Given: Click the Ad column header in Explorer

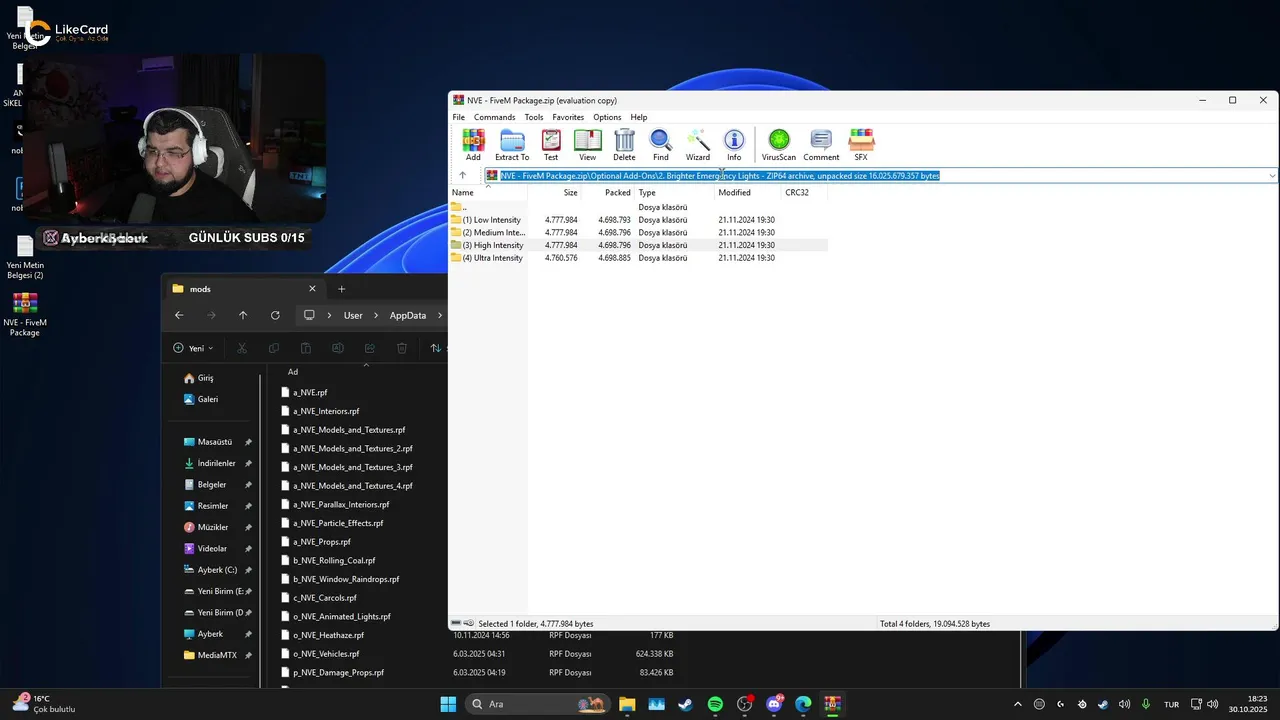Looking at the screenshot, I should 293,372.
